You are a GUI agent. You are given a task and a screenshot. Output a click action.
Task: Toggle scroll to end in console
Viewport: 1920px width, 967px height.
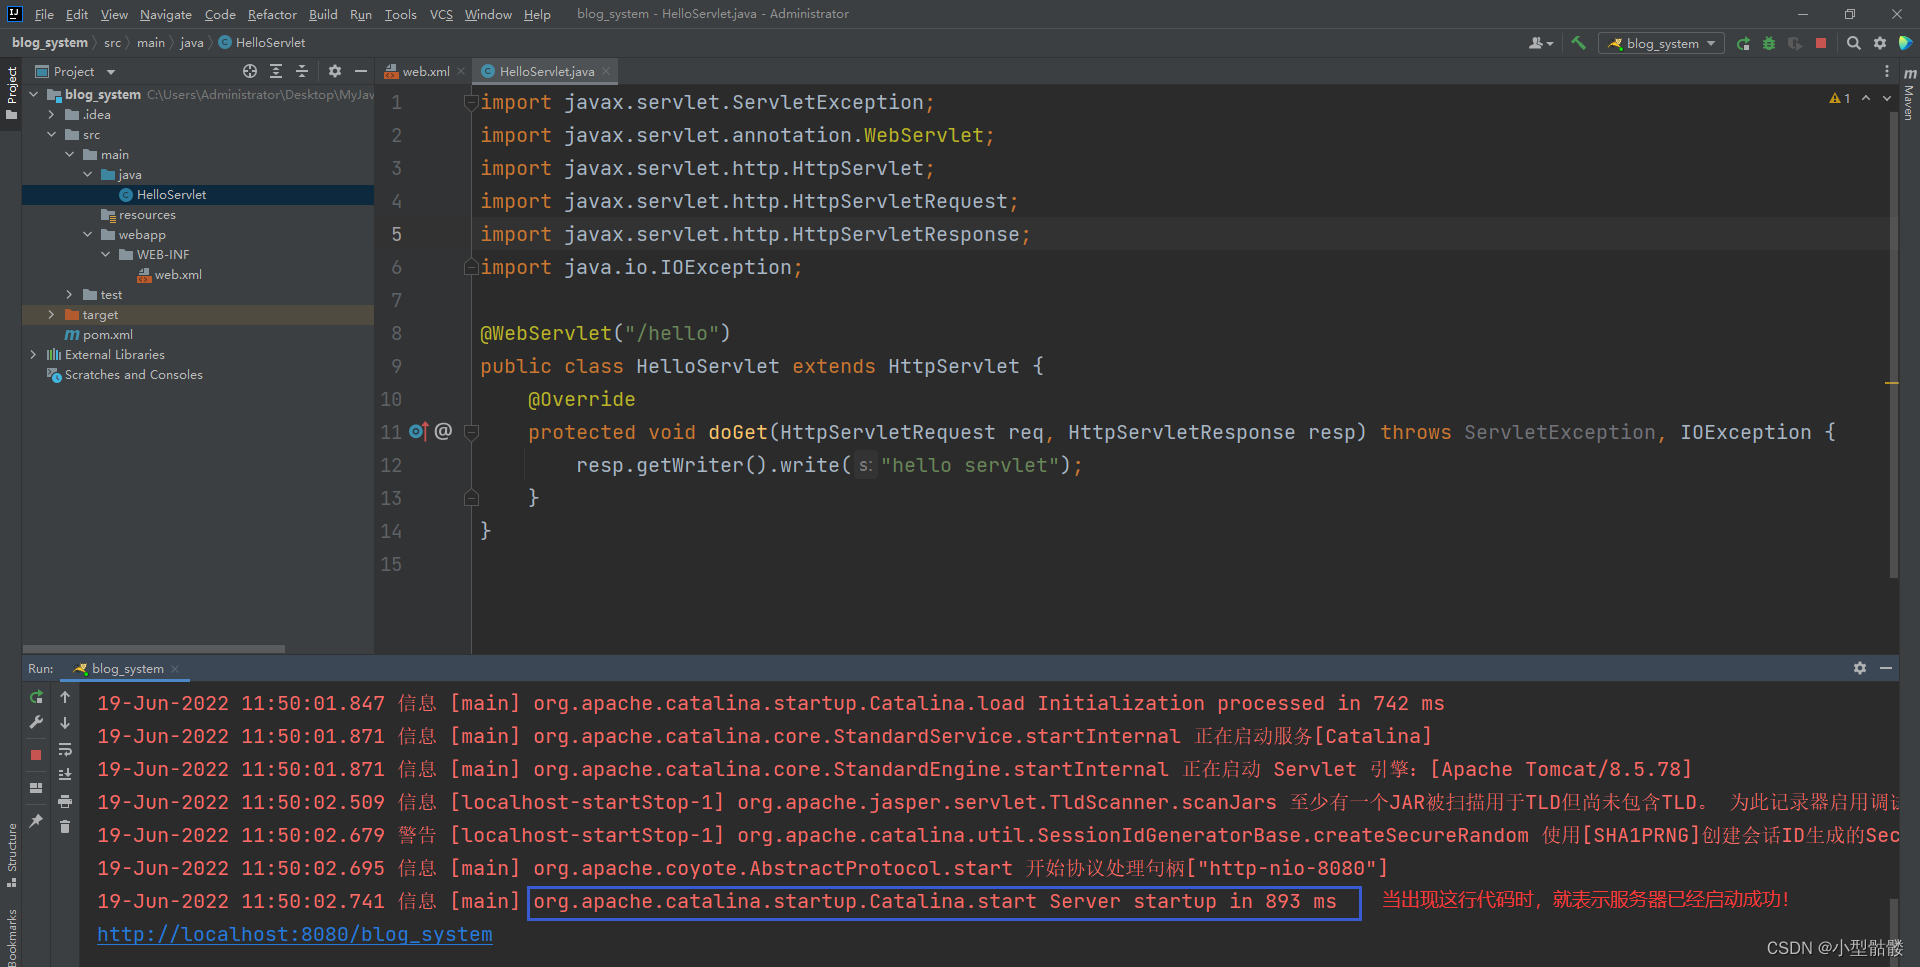coord(65,775)
